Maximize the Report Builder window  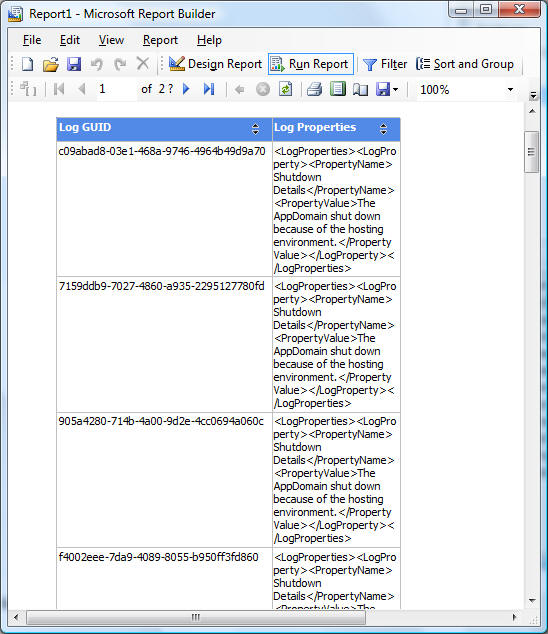coord(486,10)
